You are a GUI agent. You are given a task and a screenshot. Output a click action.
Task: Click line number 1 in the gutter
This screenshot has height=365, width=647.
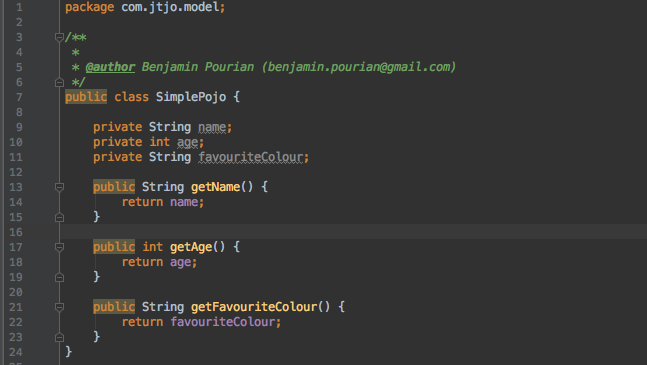19,7
